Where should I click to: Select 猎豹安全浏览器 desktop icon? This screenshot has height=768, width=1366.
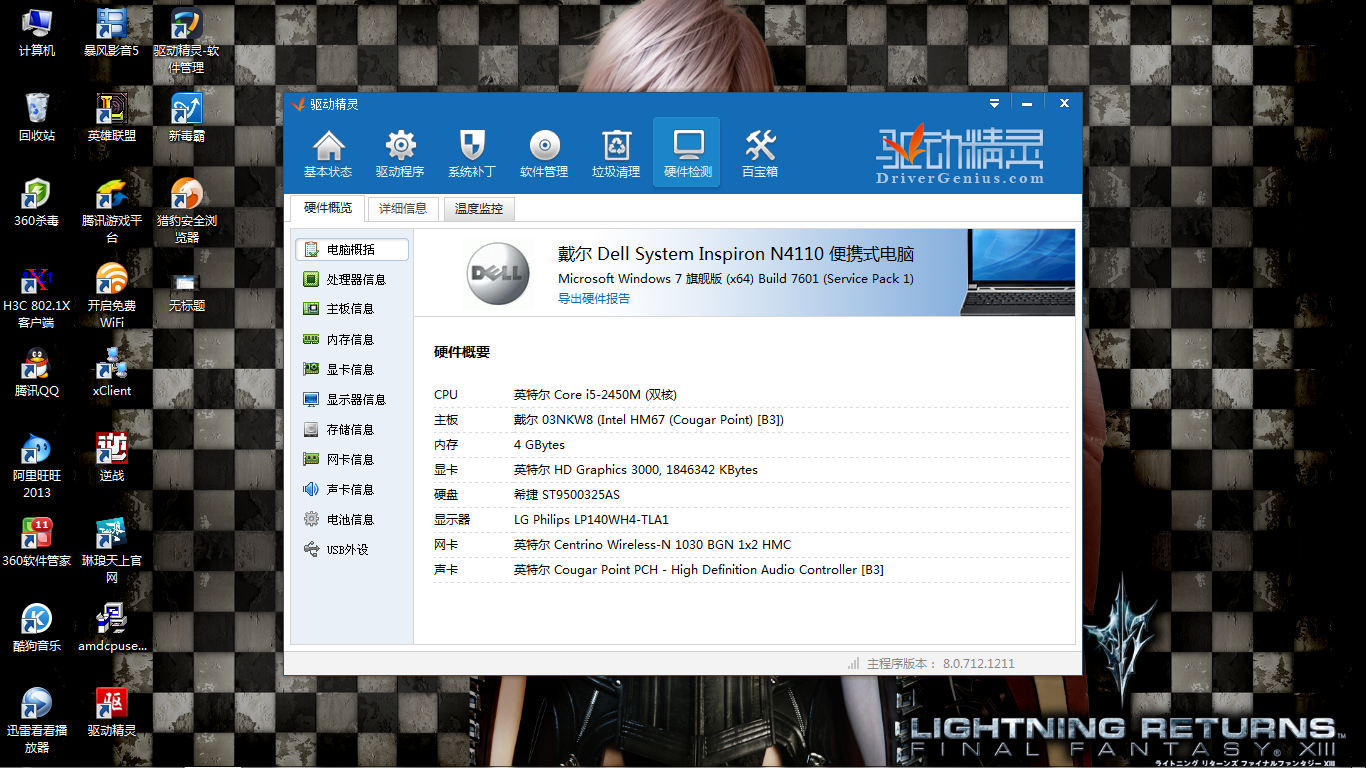pyautogui.click(x=187, y=211)
